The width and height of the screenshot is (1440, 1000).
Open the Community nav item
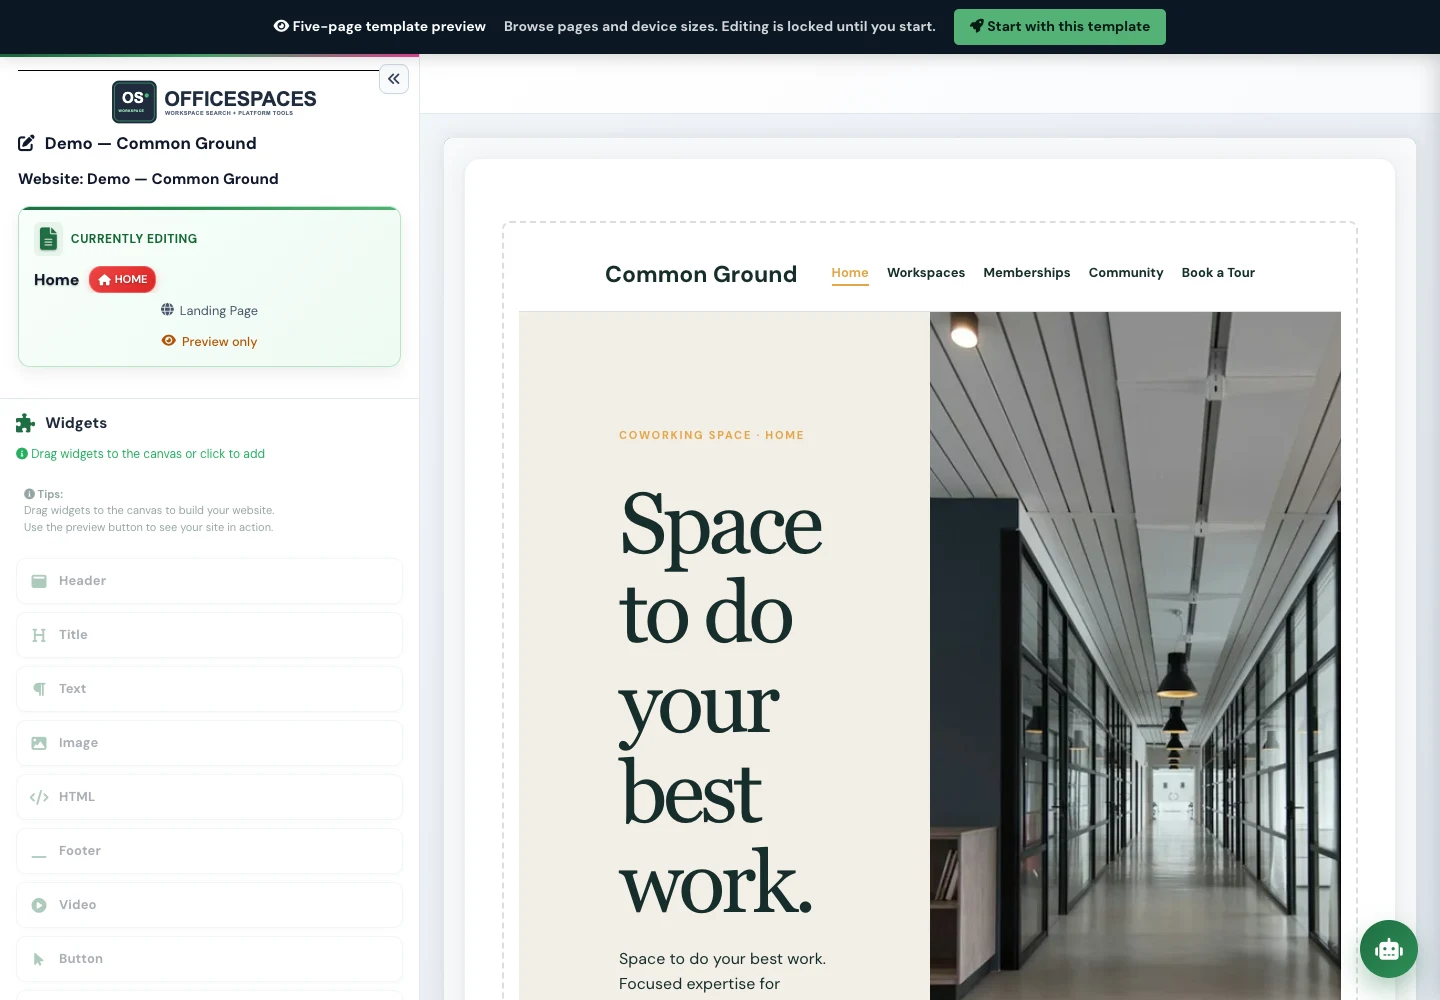1126,273
